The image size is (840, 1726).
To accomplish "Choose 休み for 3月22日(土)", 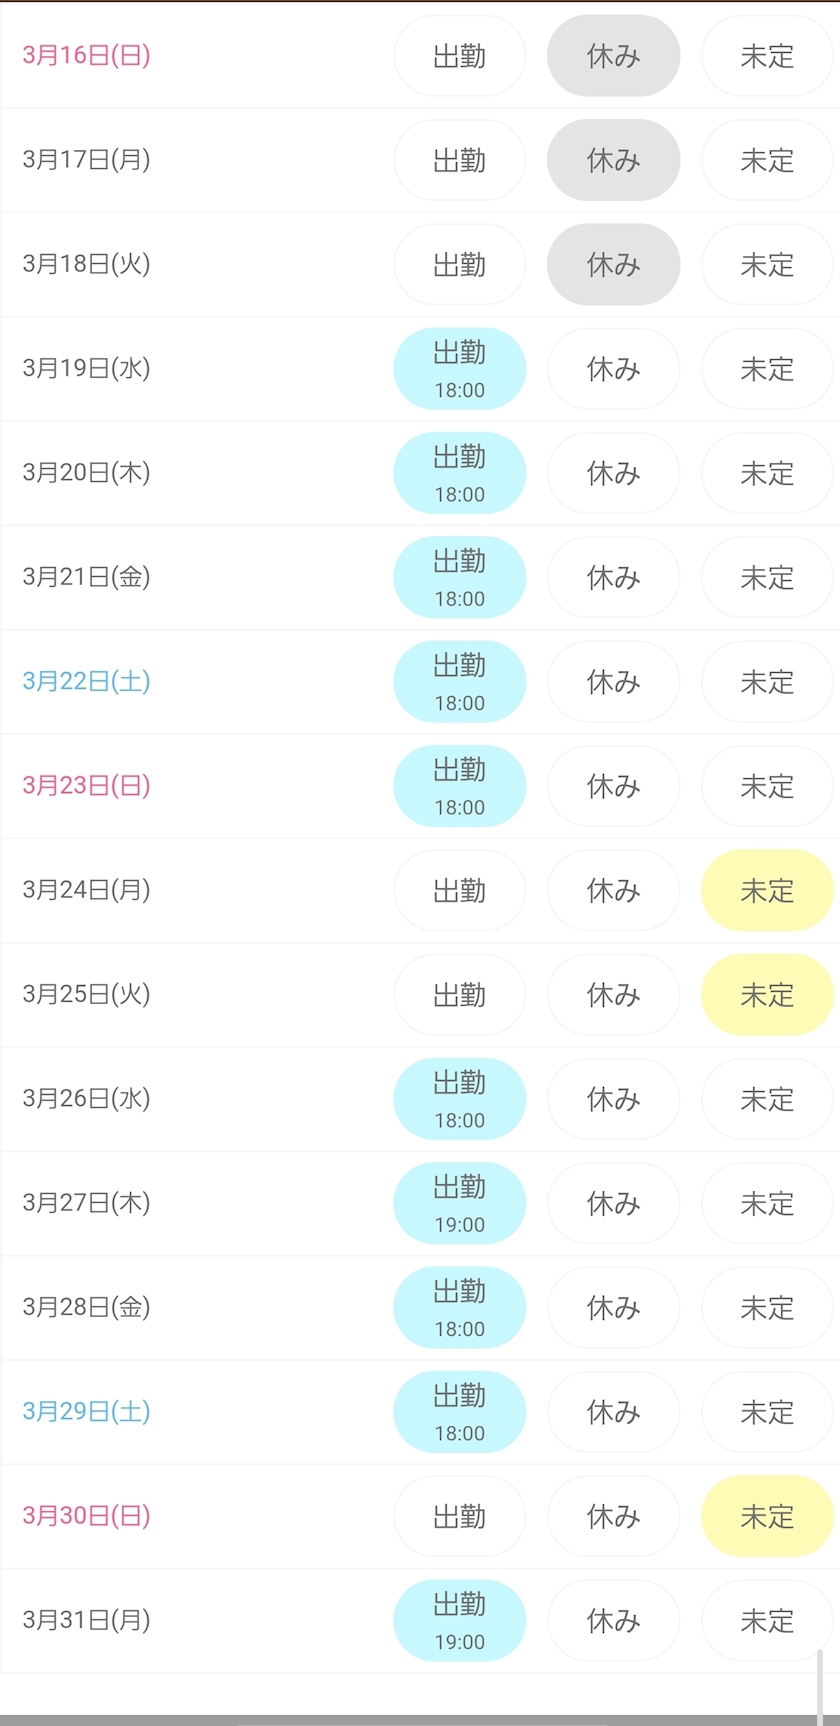I will pyautogui.click(x=613, y=682).
